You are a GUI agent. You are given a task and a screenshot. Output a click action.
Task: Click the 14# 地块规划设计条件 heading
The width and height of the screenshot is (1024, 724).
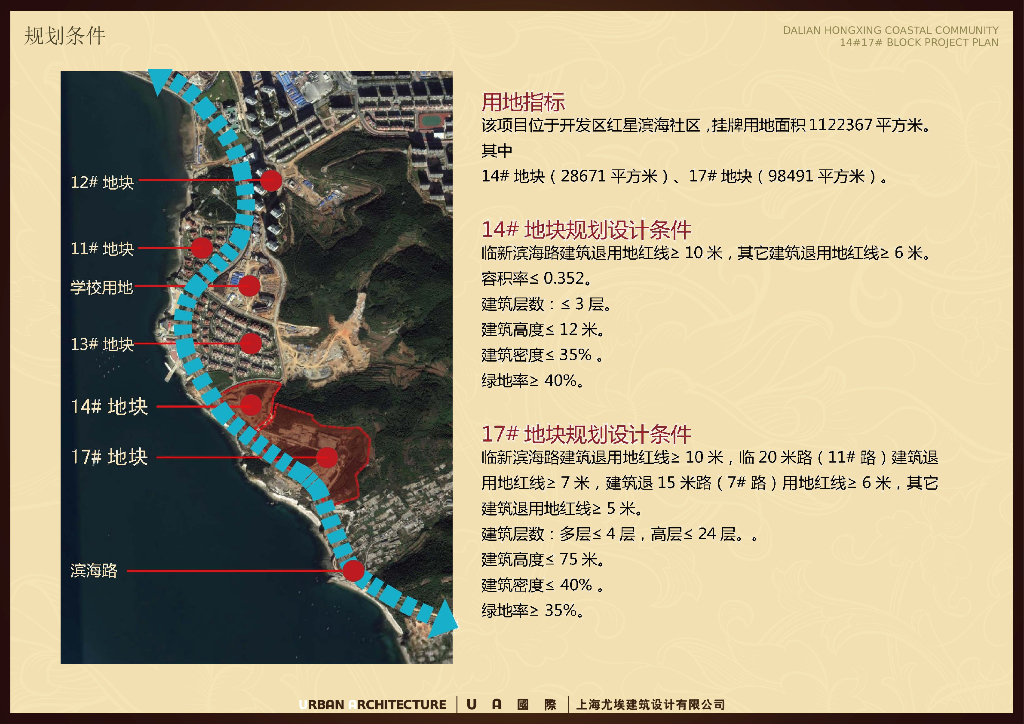tap(586, 229)
